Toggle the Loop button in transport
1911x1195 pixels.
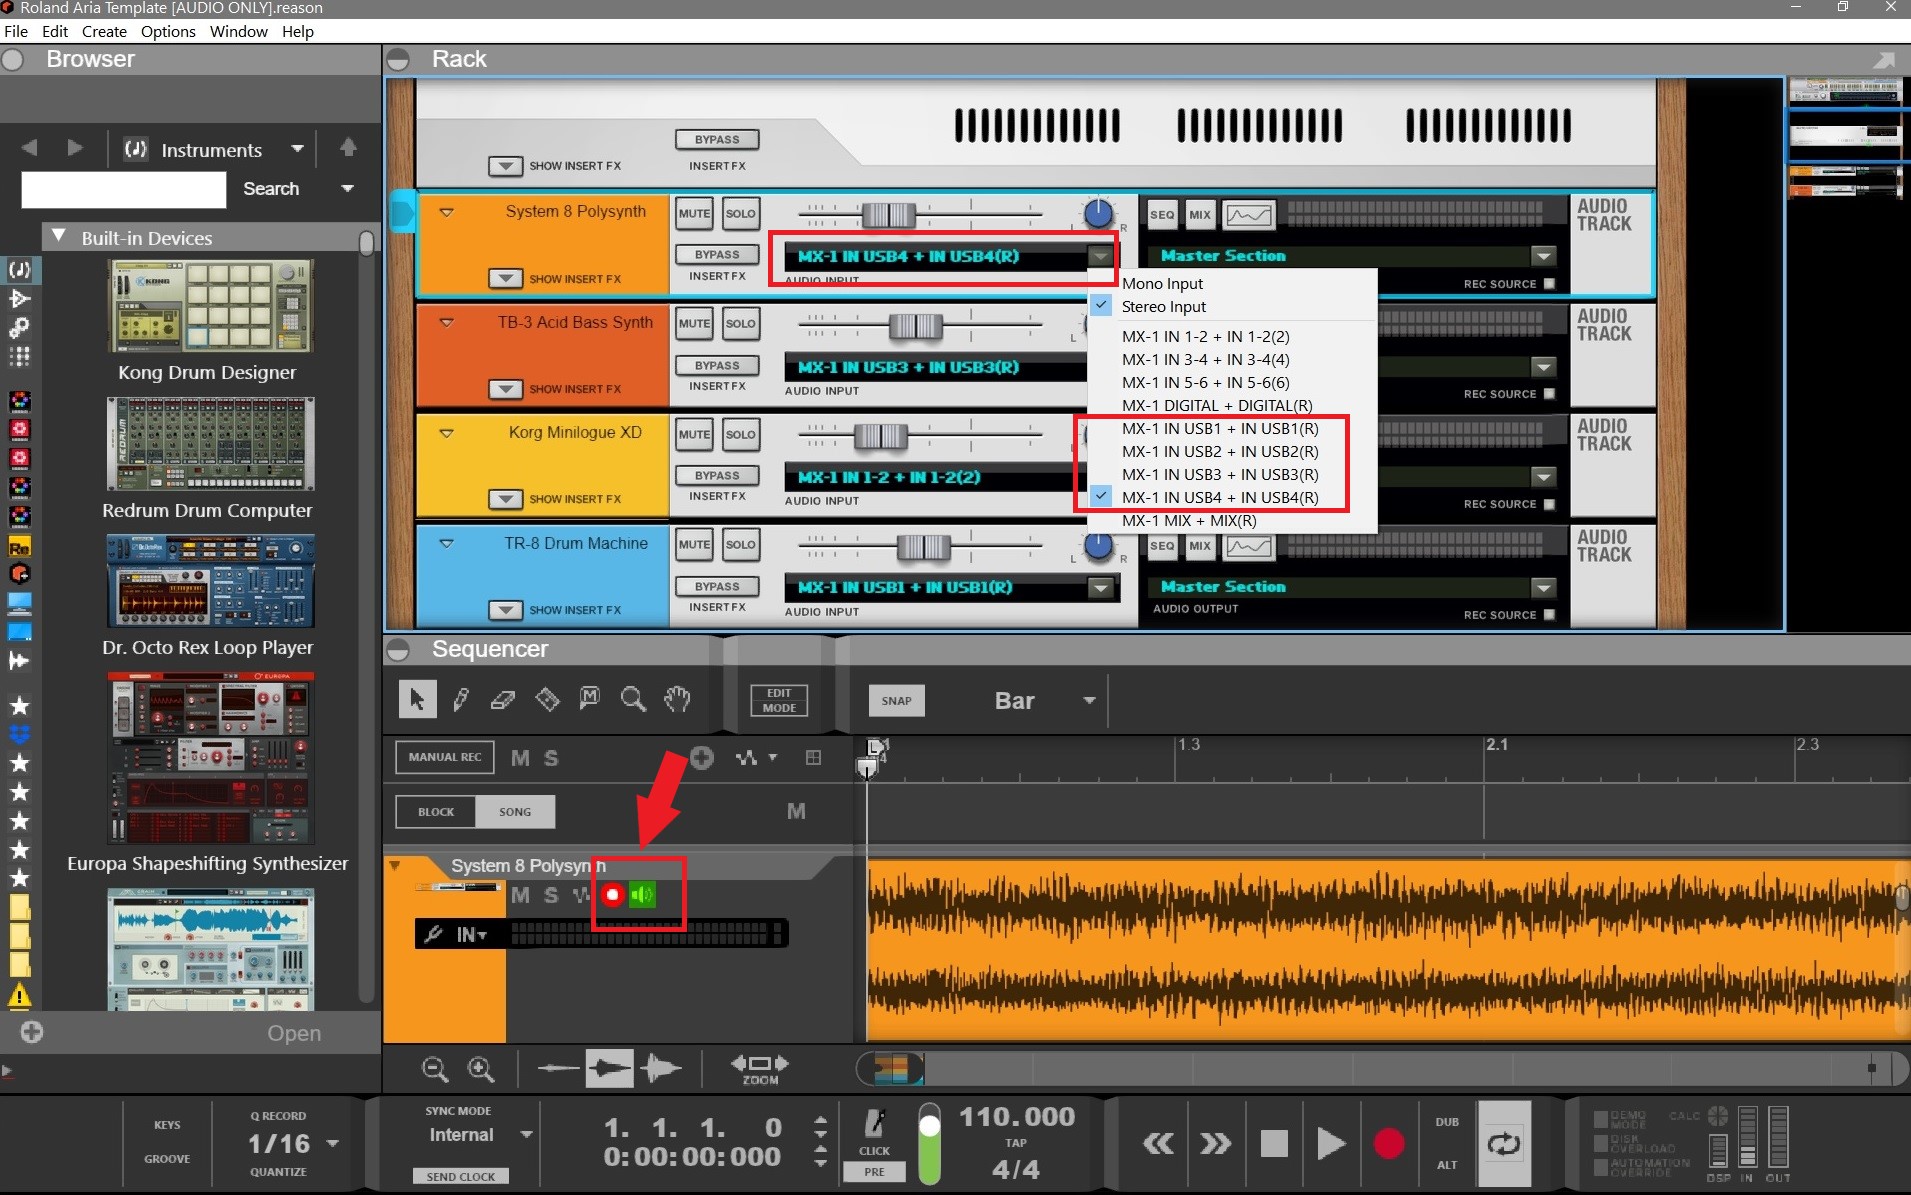click(x=1504, y=1143)
